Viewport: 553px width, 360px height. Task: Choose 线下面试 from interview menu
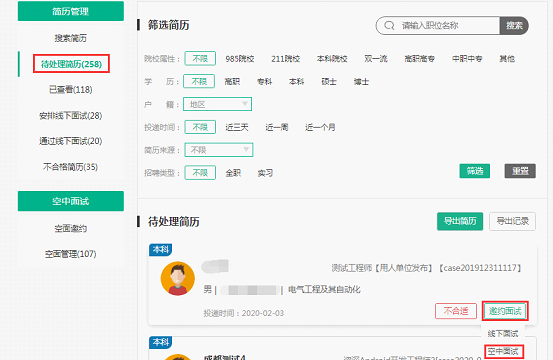(x=503, y=333)
